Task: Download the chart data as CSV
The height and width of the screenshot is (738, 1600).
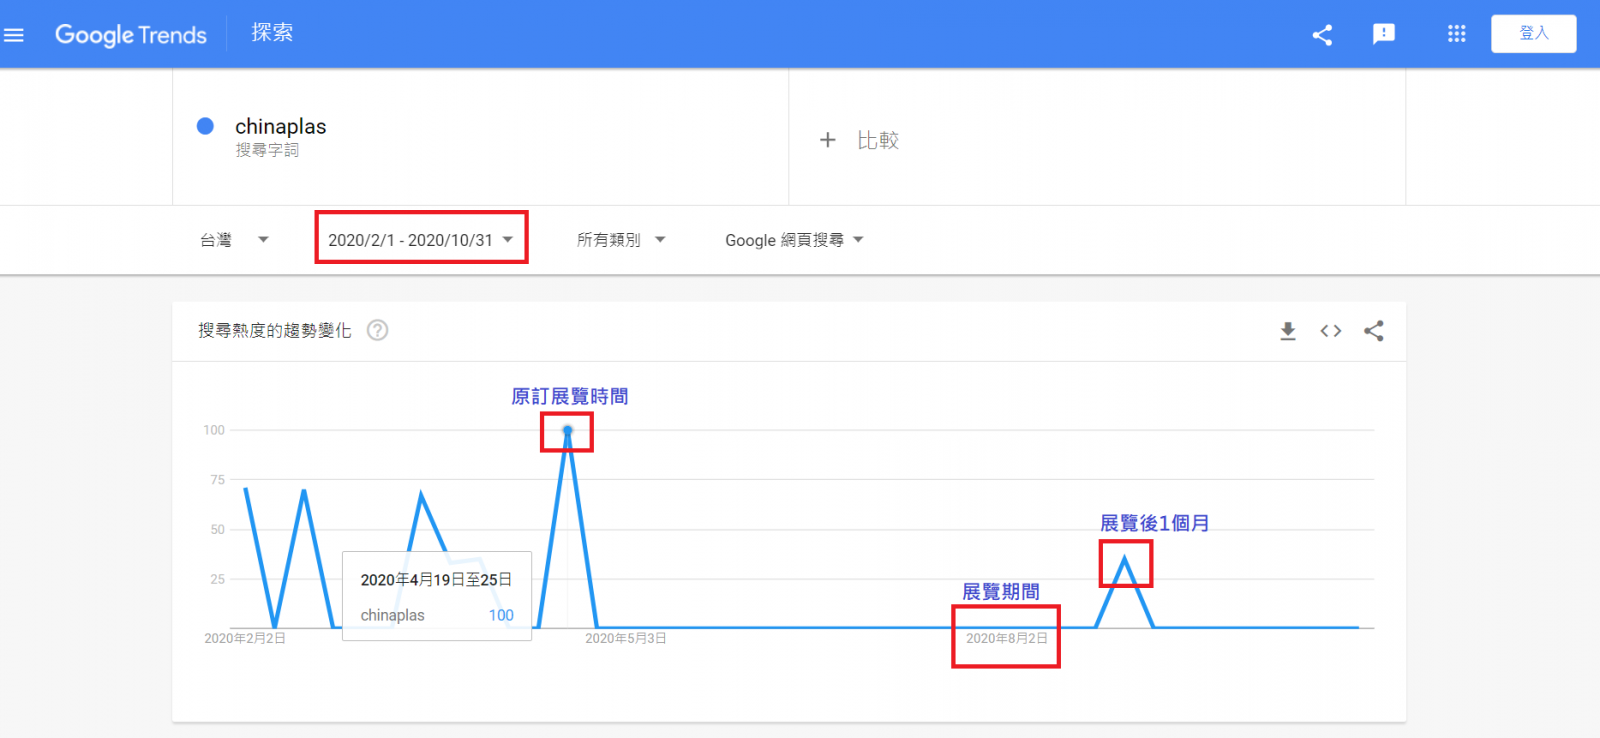Action: [1288, 331]
